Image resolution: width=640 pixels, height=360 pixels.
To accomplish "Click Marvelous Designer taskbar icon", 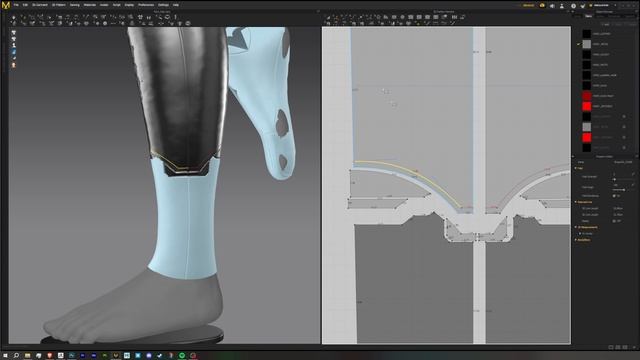I will pos(116,356).
